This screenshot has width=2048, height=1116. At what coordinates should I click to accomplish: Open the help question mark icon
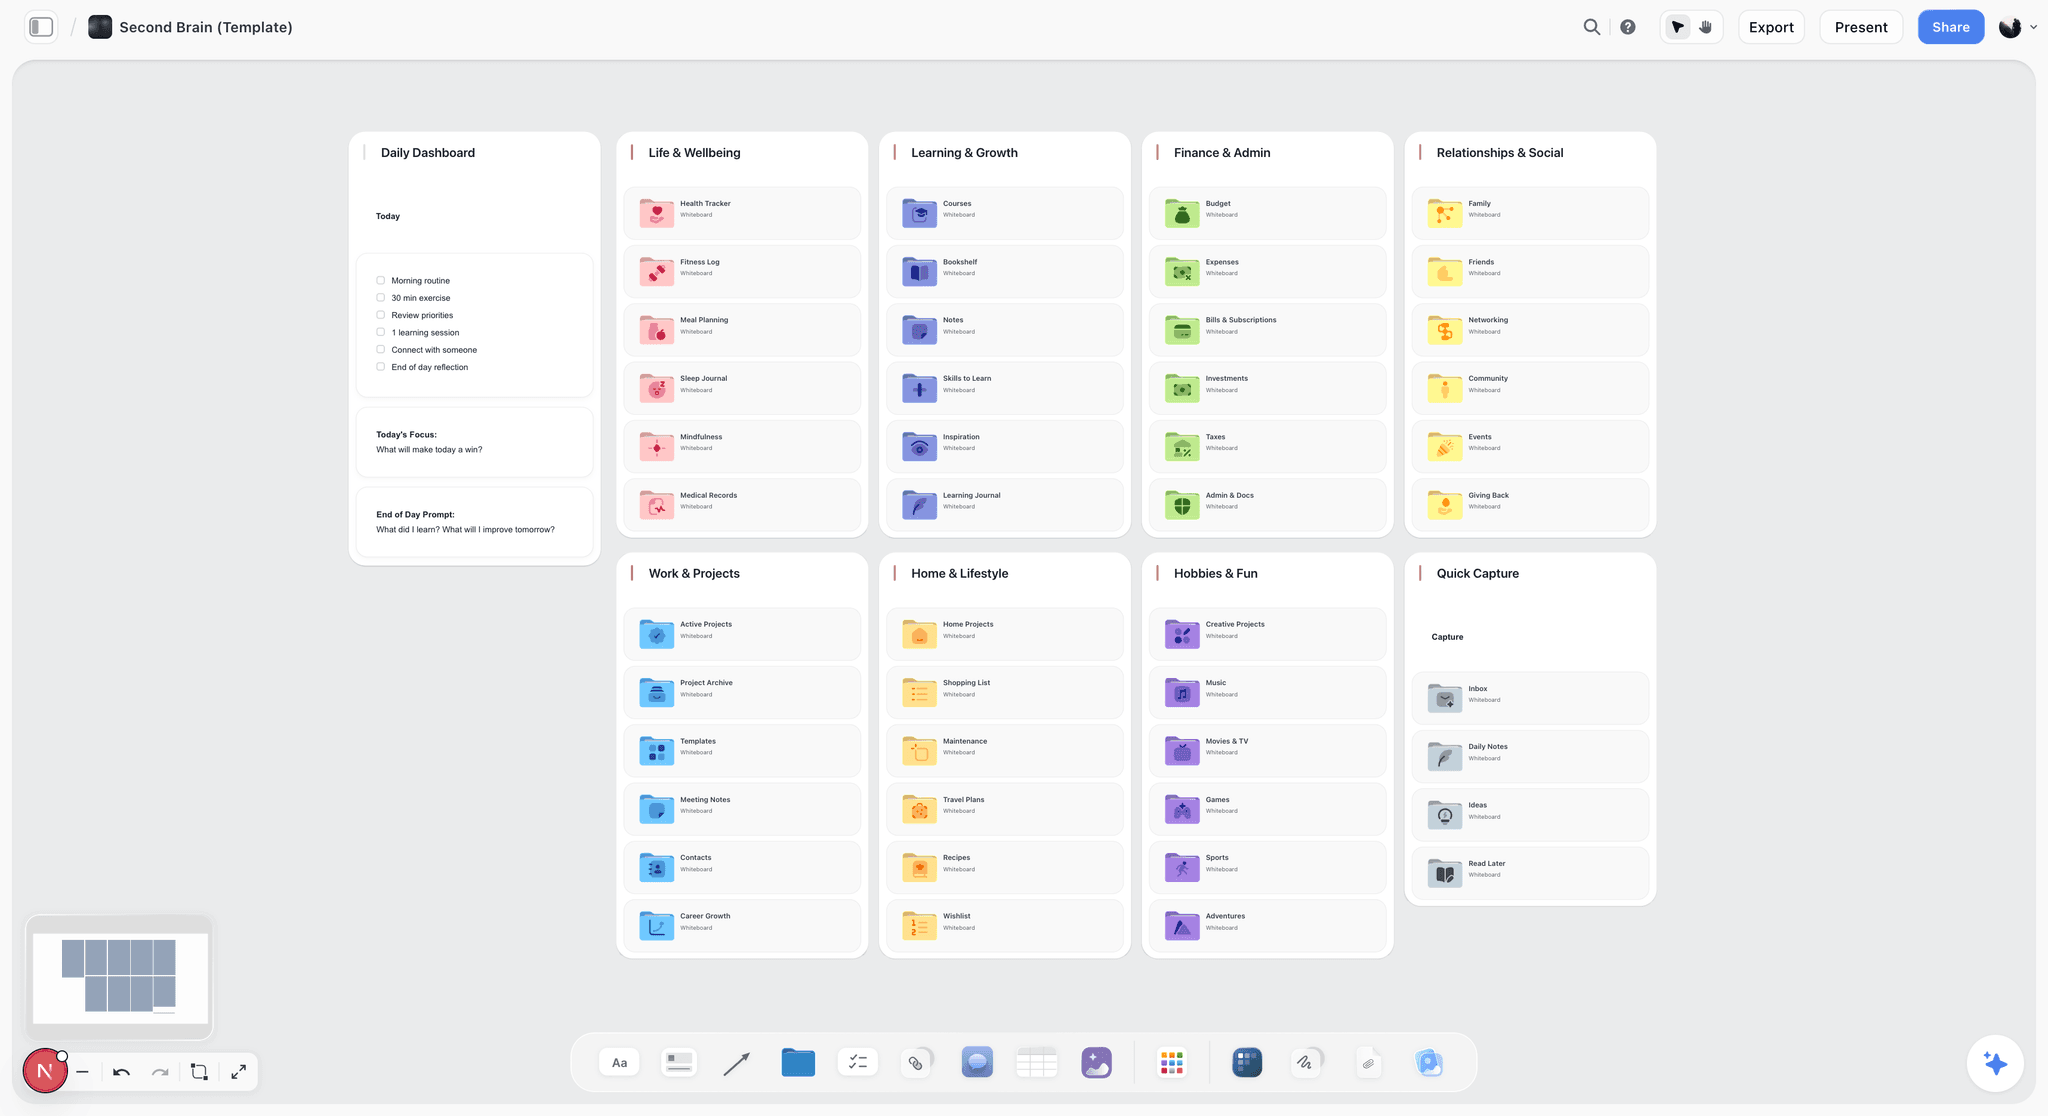point(1628,27)
